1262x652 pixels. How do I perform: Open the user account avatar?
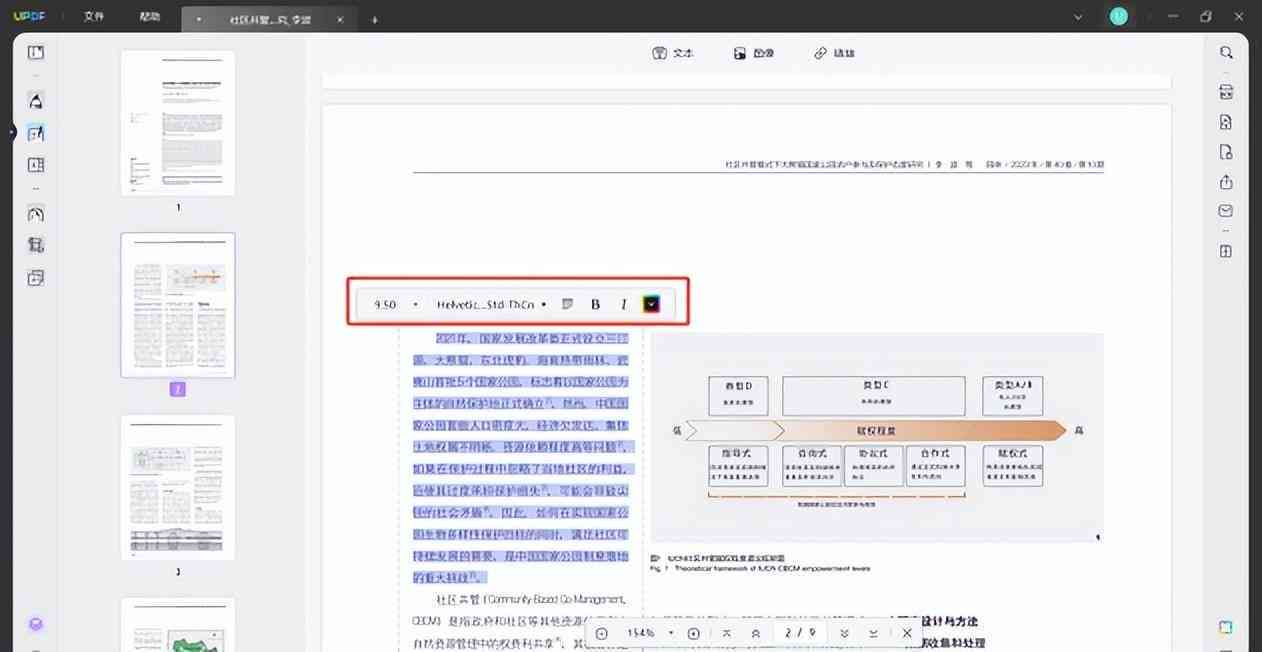[1118, 17]
